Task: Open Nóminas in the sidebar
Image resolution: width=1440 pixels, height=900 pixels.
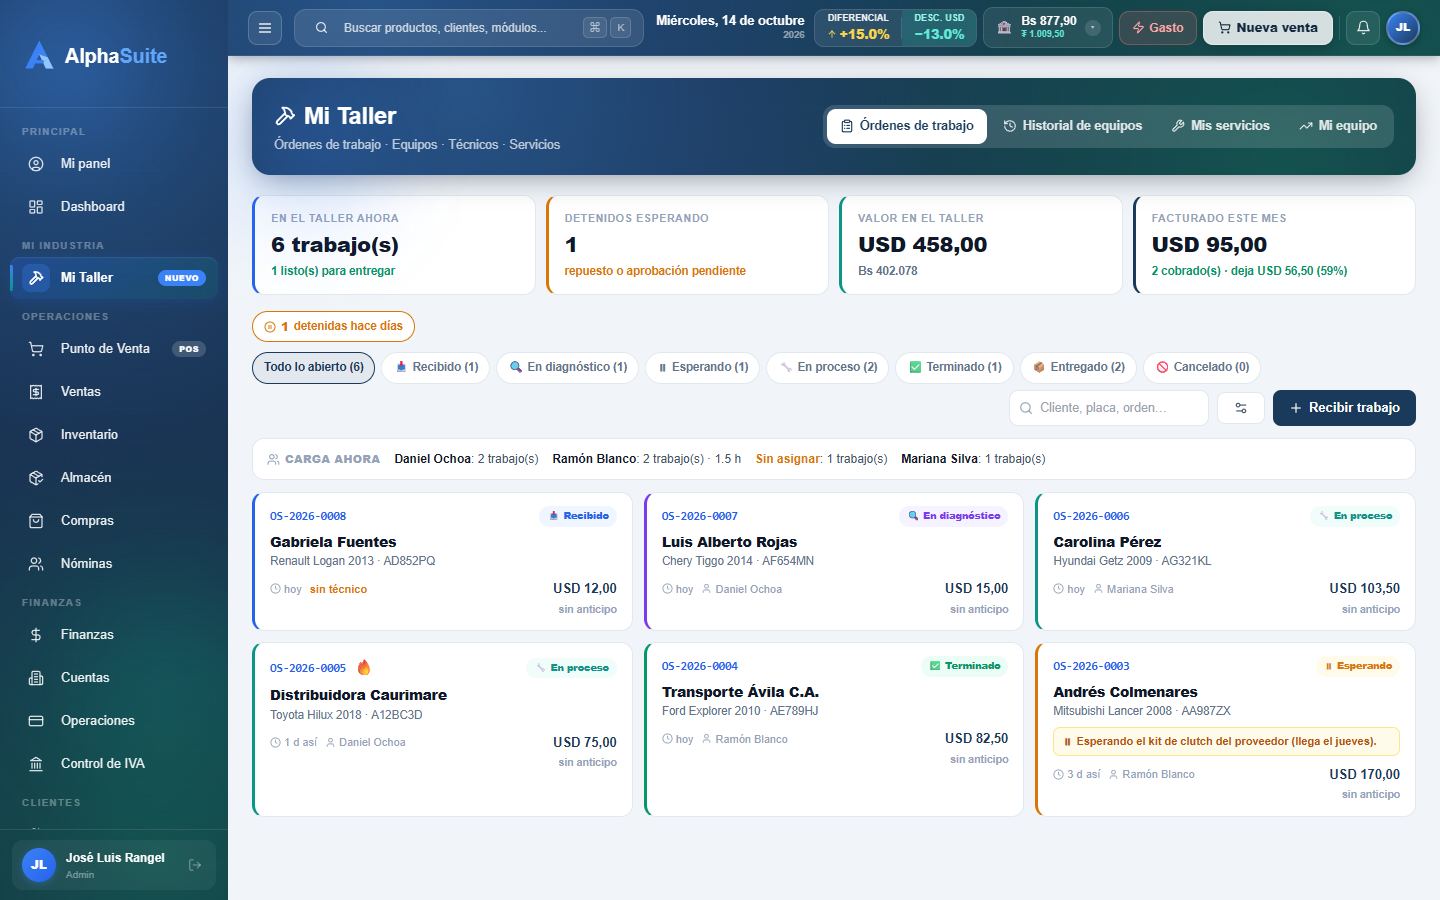Action: pos(114,564)
